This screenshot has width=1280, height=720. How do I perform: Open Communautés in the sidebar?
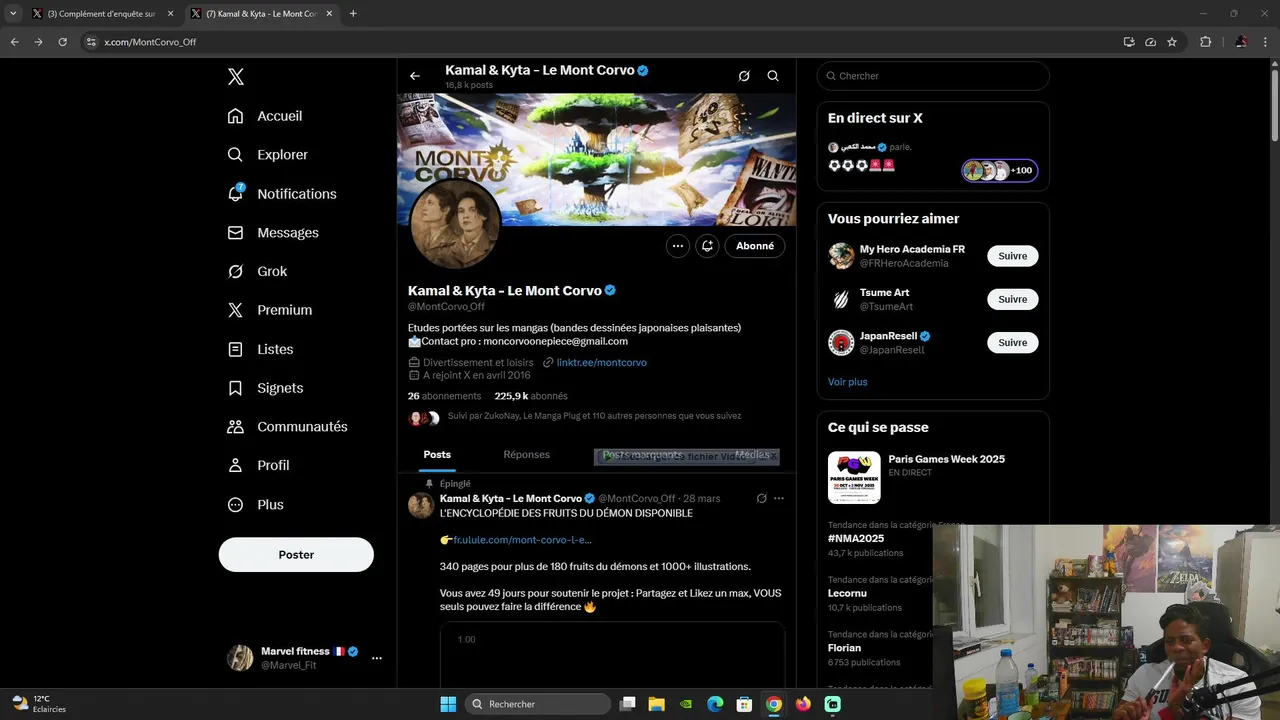(x=287, y=427)
